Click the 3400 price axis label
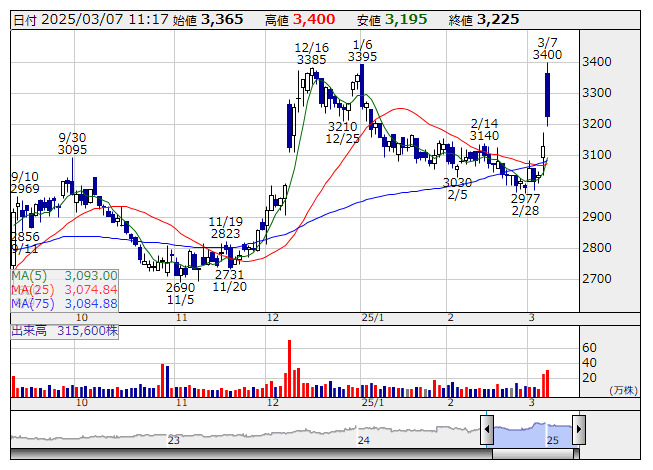653x470 pixels. click(597, 62)
